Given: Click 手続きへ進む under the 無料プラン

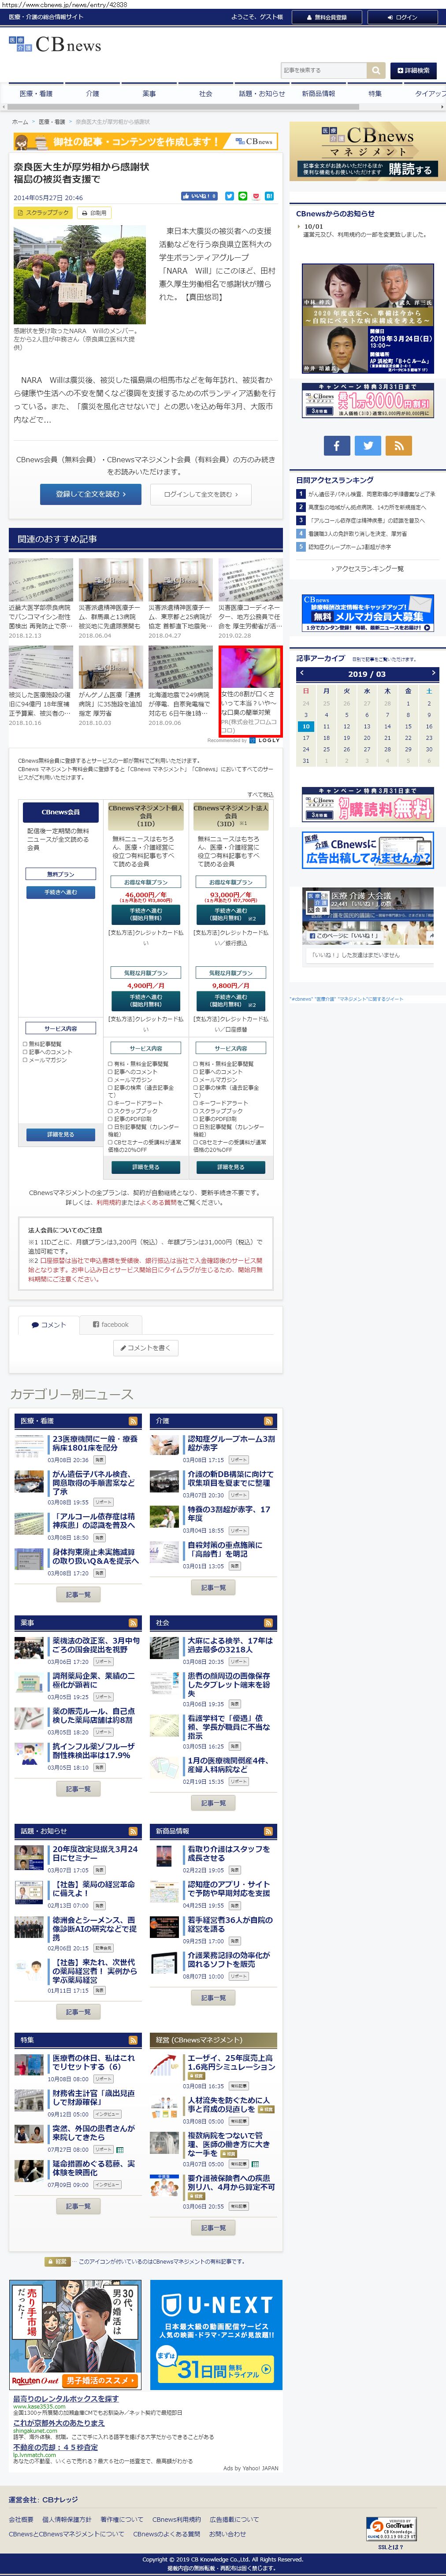Looking at the screenshot, I should coord(60,892).
